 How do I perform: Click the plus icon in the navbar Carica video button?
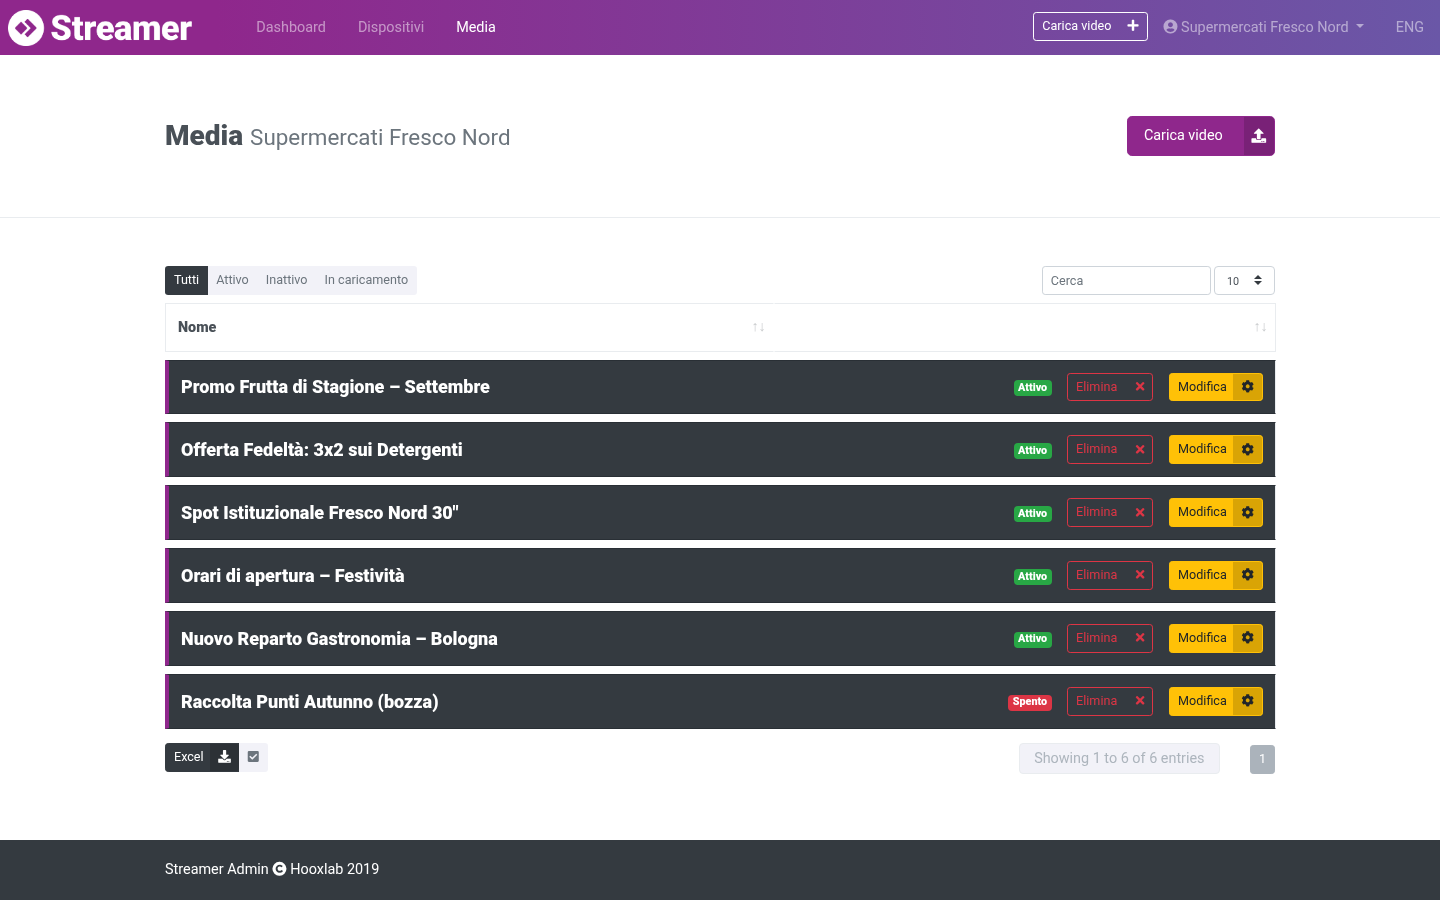pos(1133,26)
